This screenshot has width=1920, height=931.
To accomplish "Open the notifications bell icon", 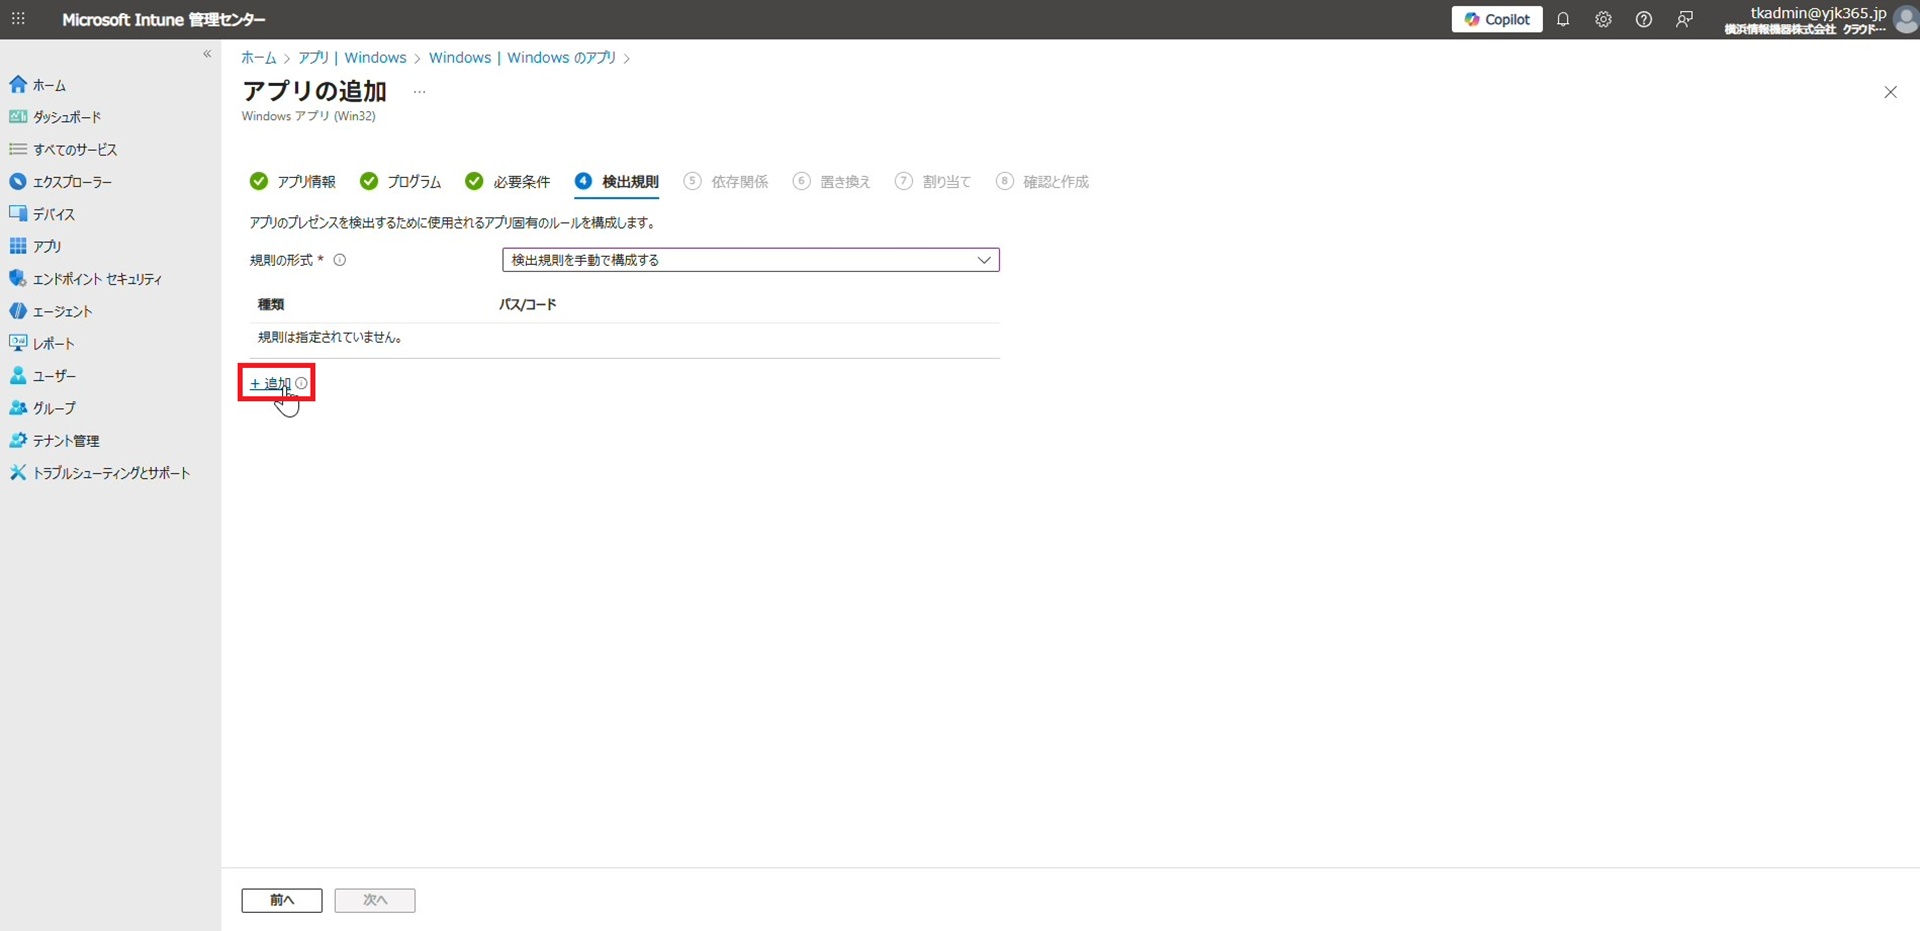I will pos(1563,20).
